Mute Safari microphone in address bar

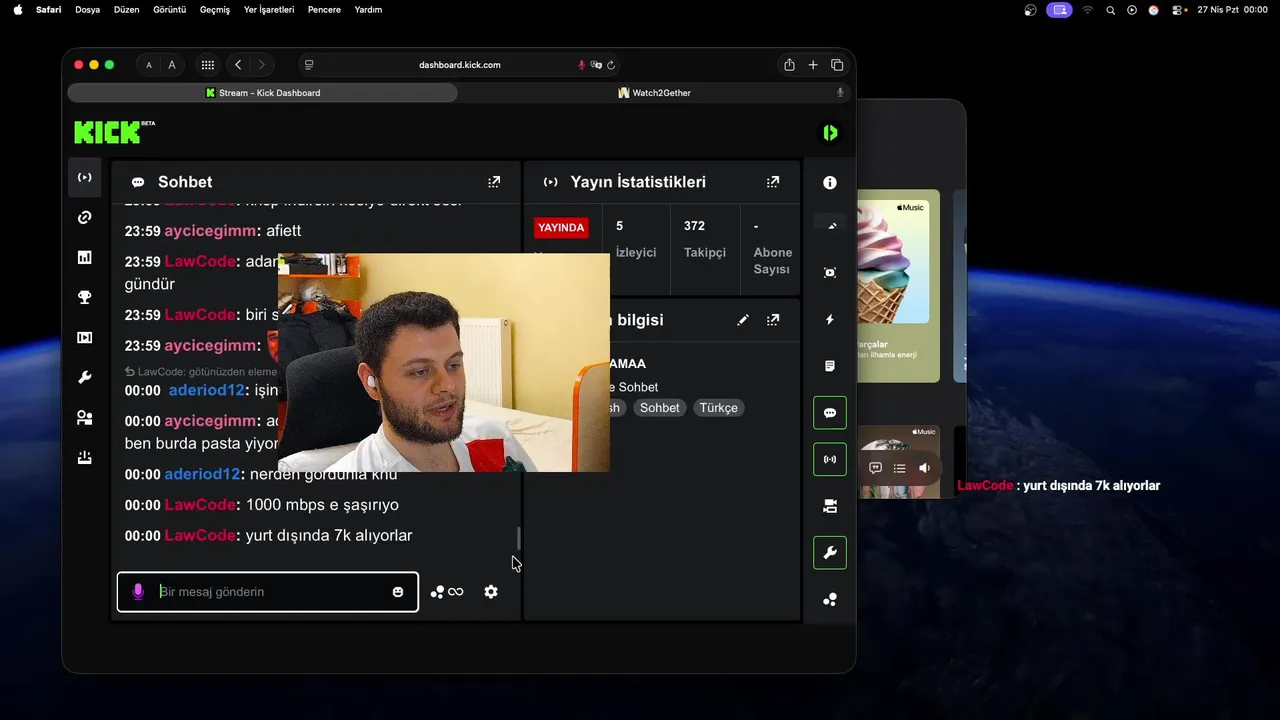click(581, 65)
